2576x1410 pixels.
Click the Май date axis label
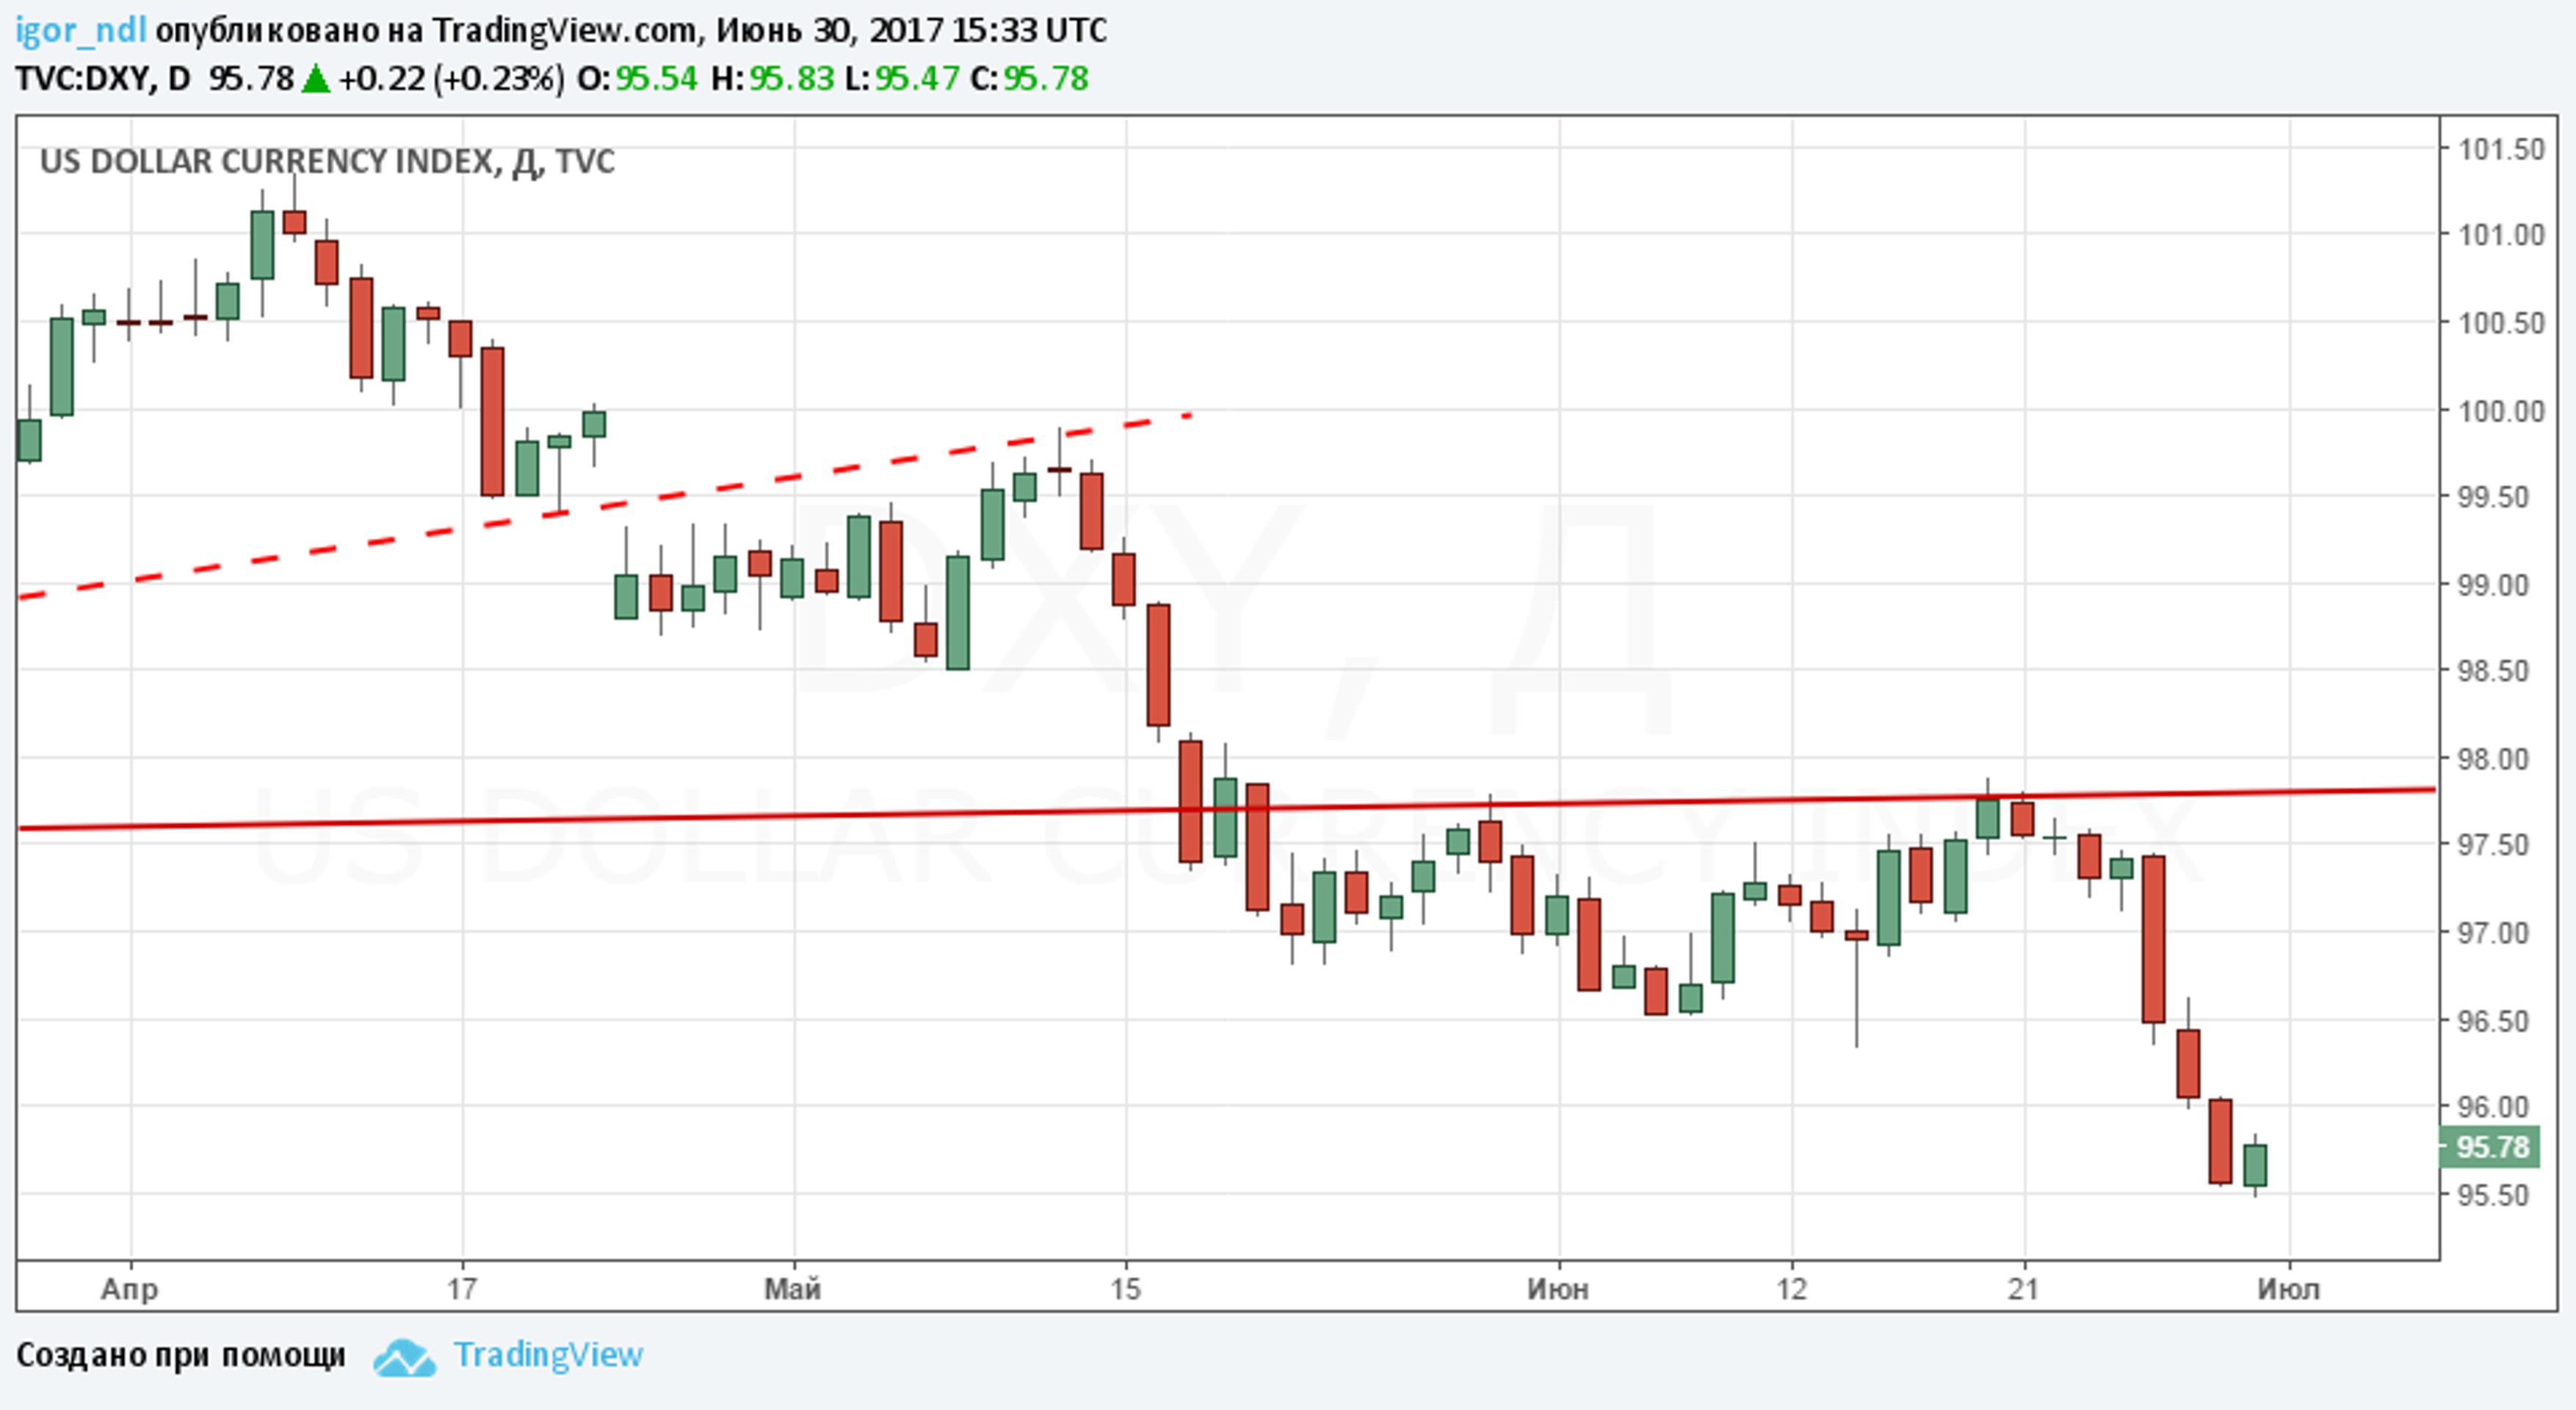click(792, 1289)
